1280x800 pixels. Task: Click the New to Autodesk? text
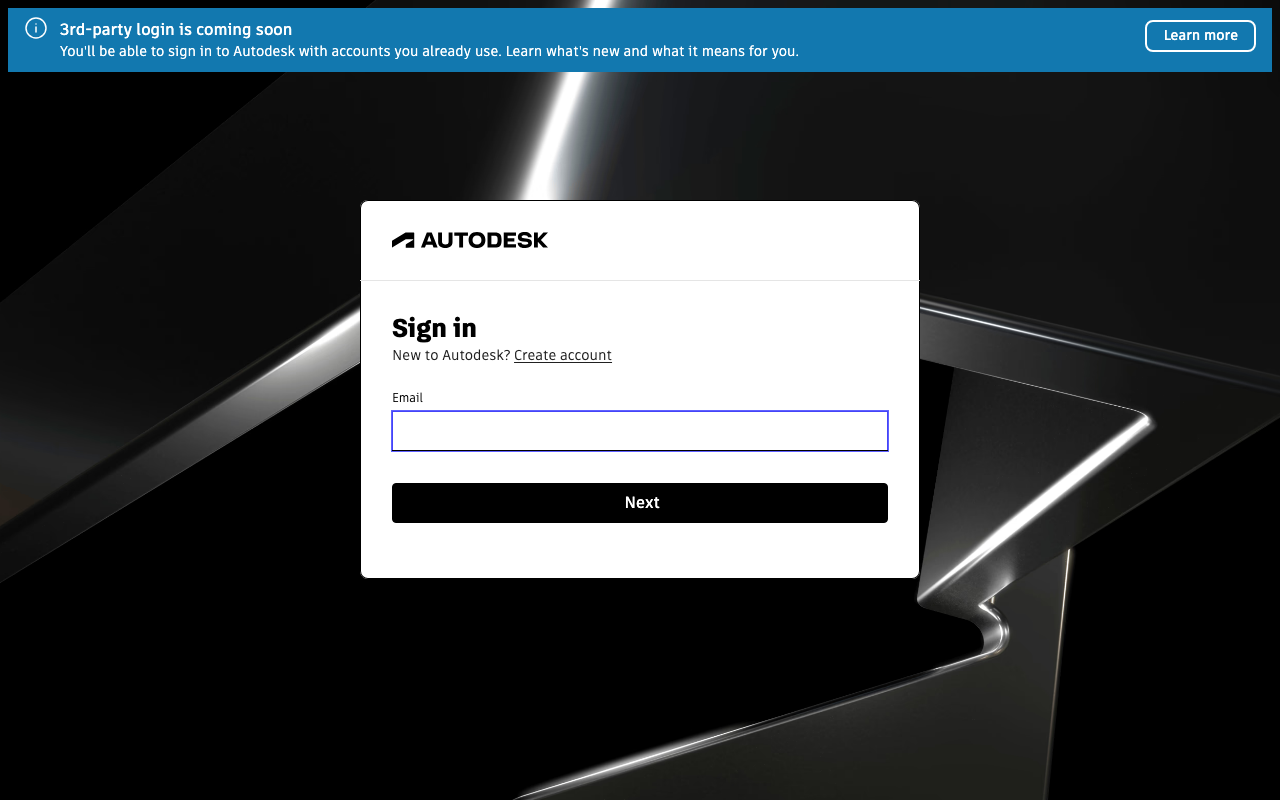pyautogui.click(x=450, y=355)
